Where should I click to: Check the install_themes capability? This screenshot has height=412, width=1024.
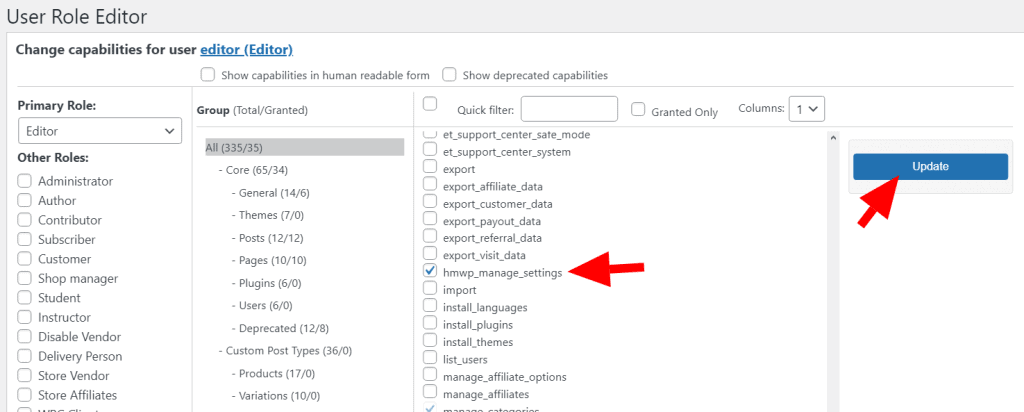(430, 340)
